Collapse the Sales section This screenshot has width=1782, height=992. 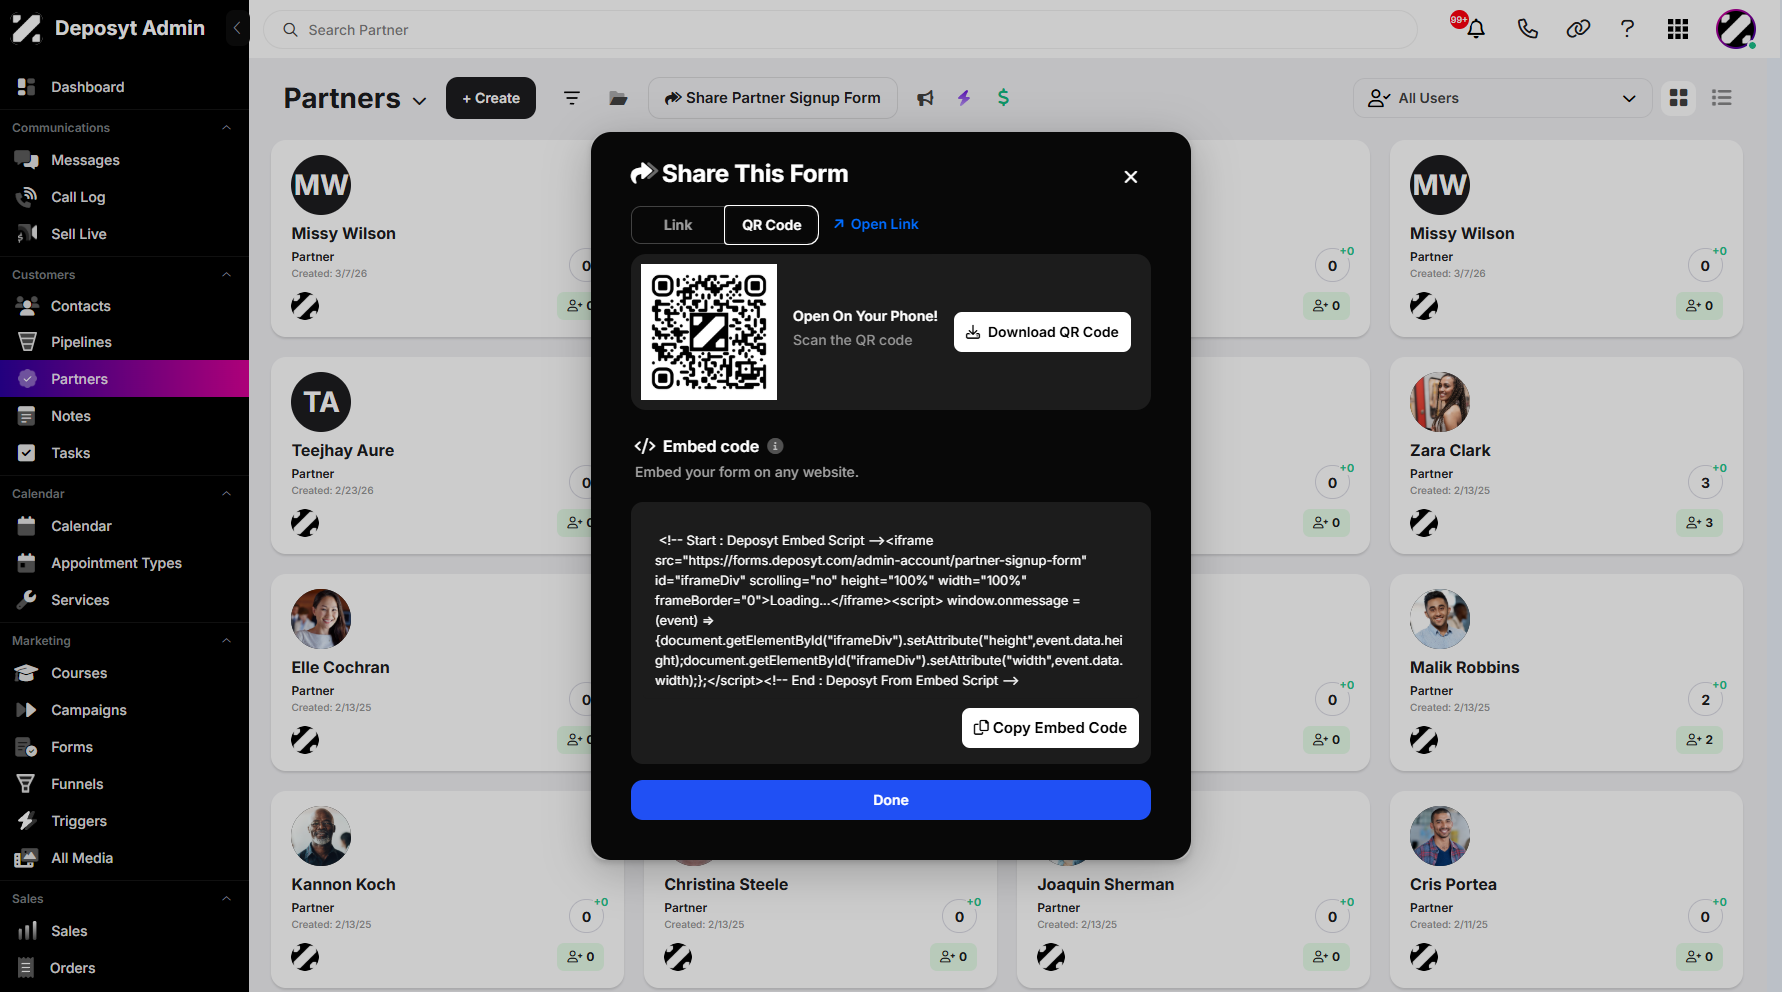point(226,899)
